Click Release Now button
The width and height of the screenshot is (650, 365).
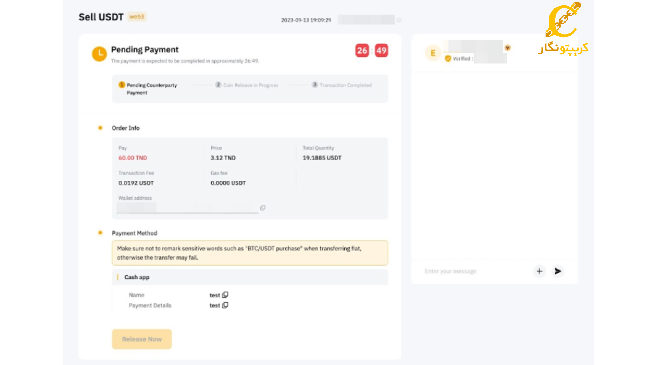142,339
